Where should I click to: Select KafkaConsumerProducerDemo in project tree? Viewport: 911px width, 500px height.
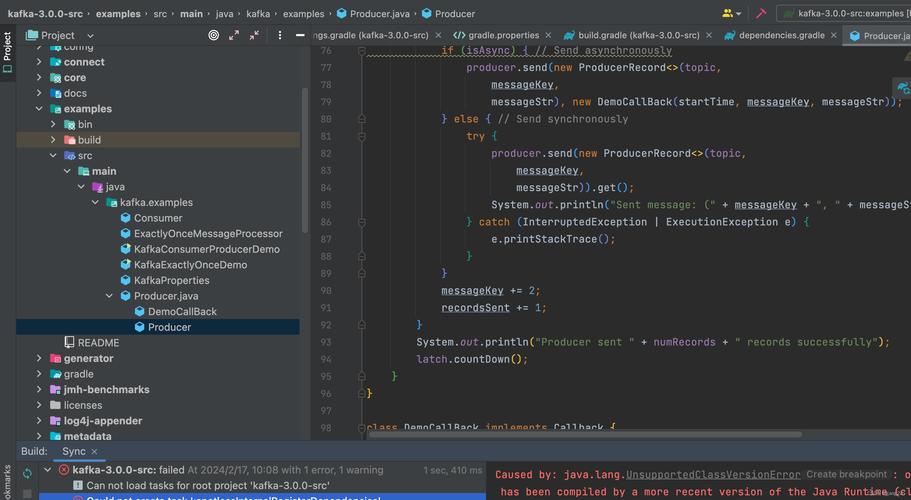click(206, 249)
